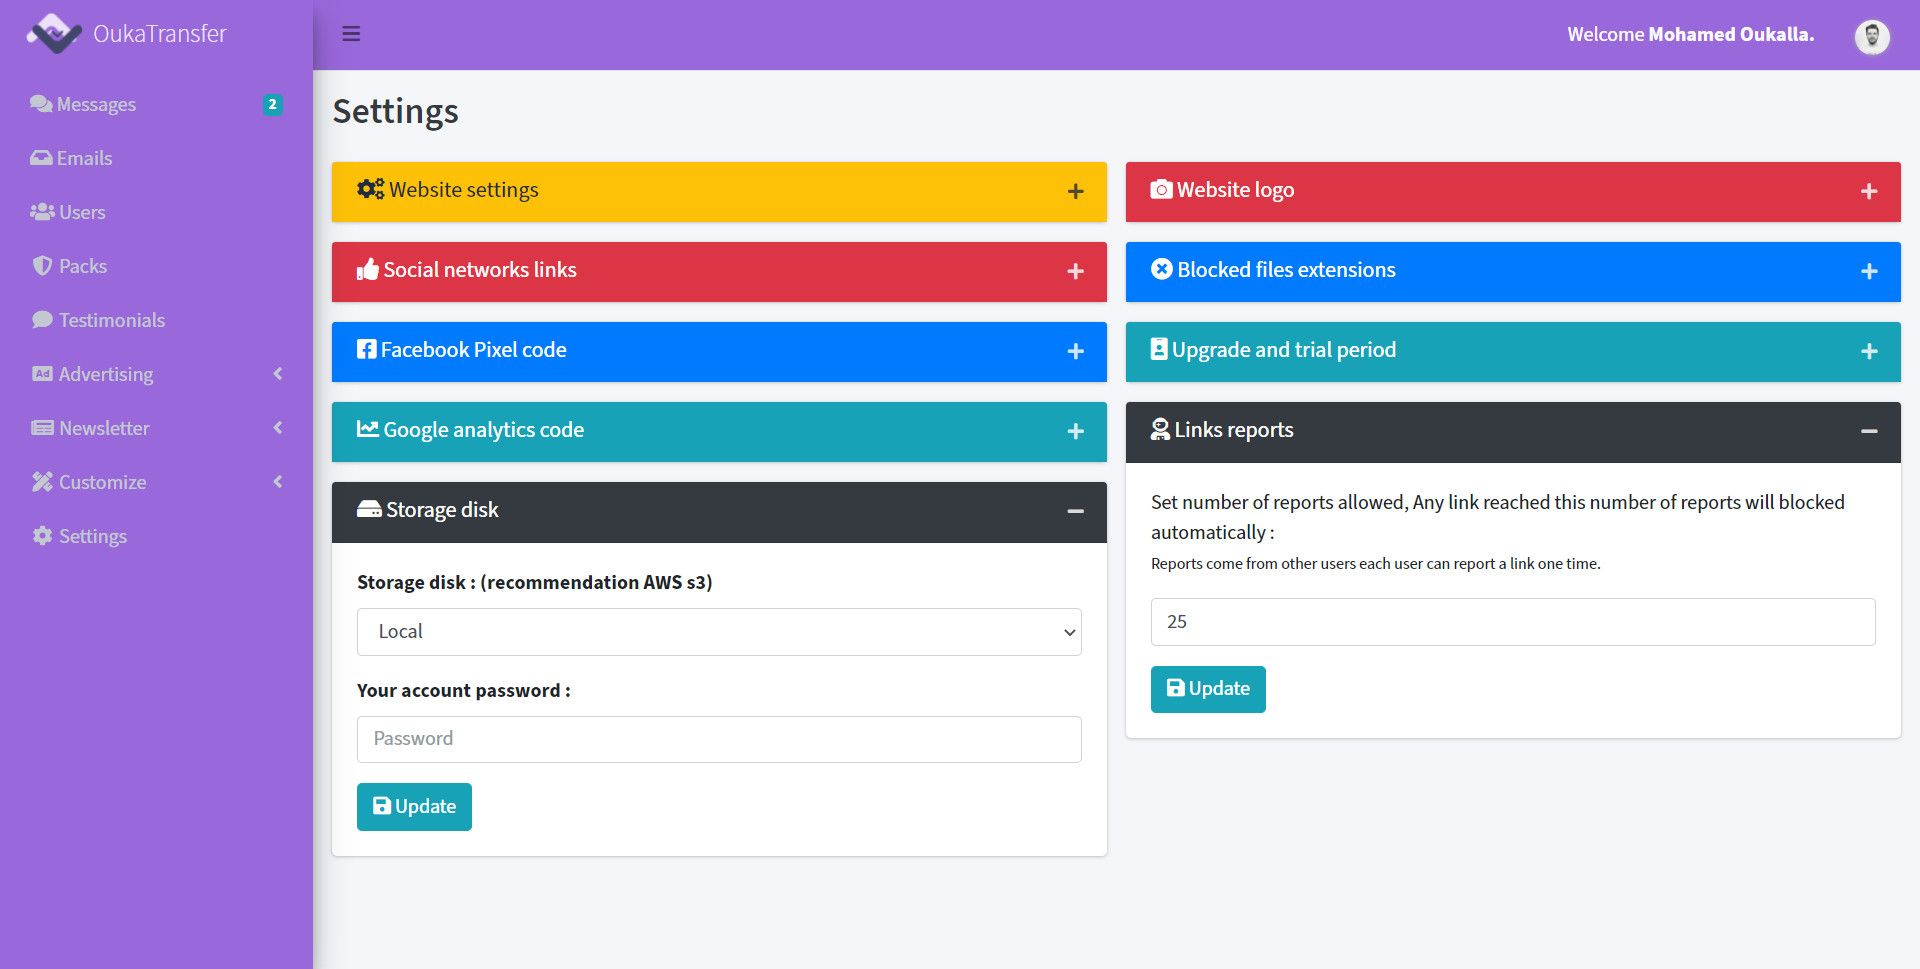Screen dimensions: 1920x969
Task: Click the unread messages badge 2
Action: tap(272, 104)
